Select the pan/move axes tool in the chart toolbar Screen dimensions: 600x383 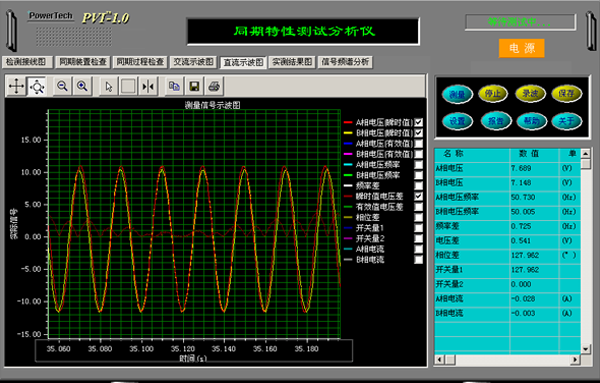coord(16,86)
